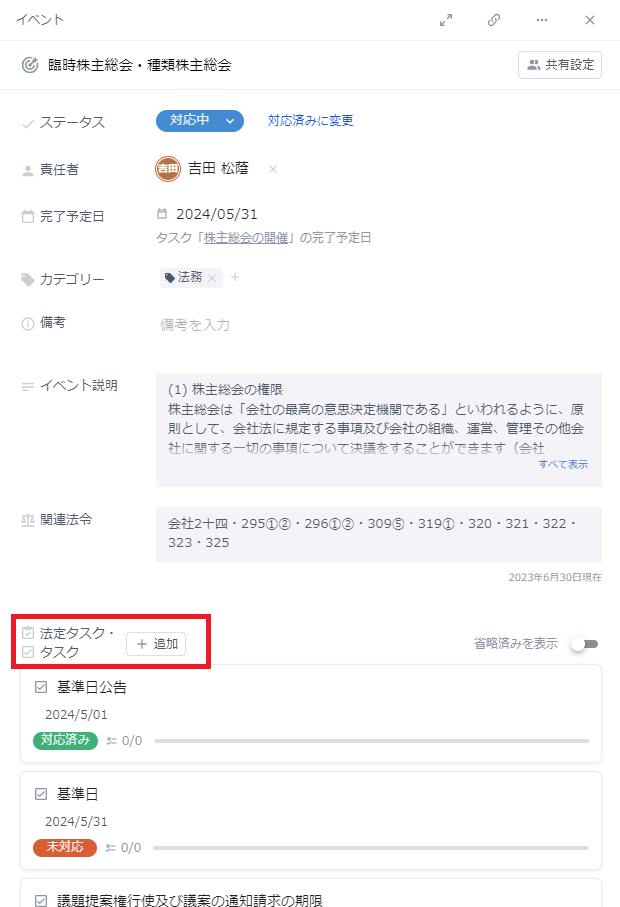Viewport: 620px width, 907px height.
Task: Toggle the 省略済みを表示 switch
Action: coord(584,644)
